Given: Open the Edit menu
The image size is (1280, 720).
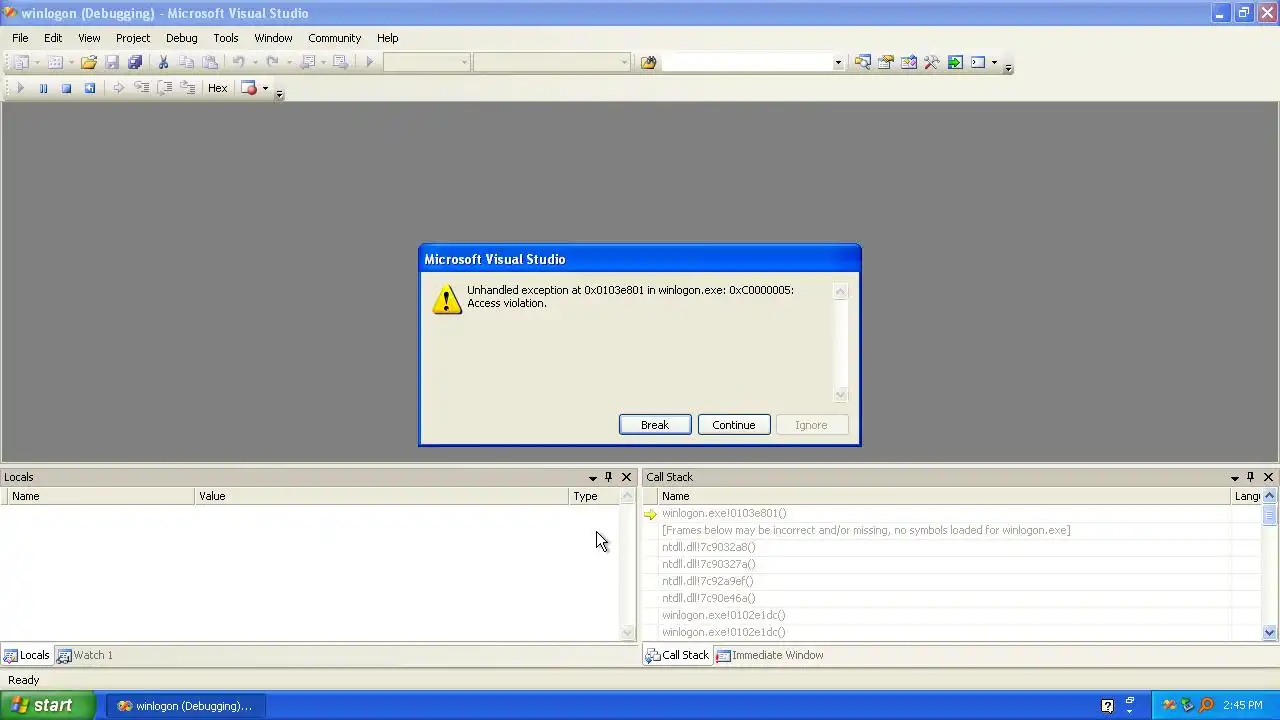Looking at the screenshot, I should click(53, 38).
